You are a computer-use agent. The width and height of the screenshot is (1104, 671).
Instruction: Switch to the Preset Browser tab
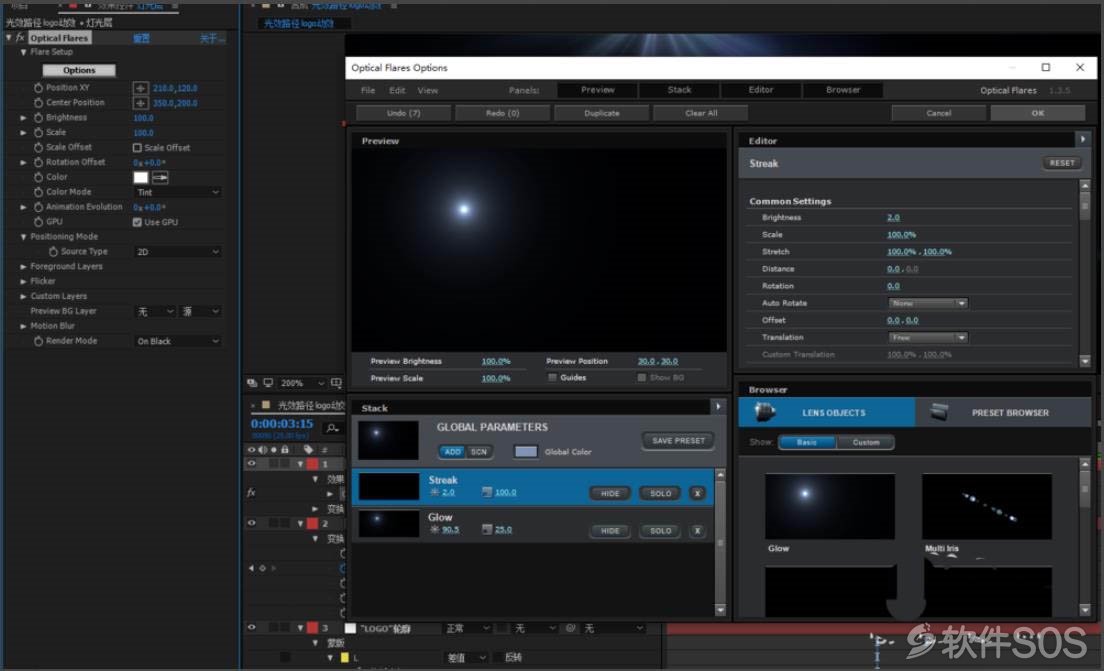pos(1003,413)
